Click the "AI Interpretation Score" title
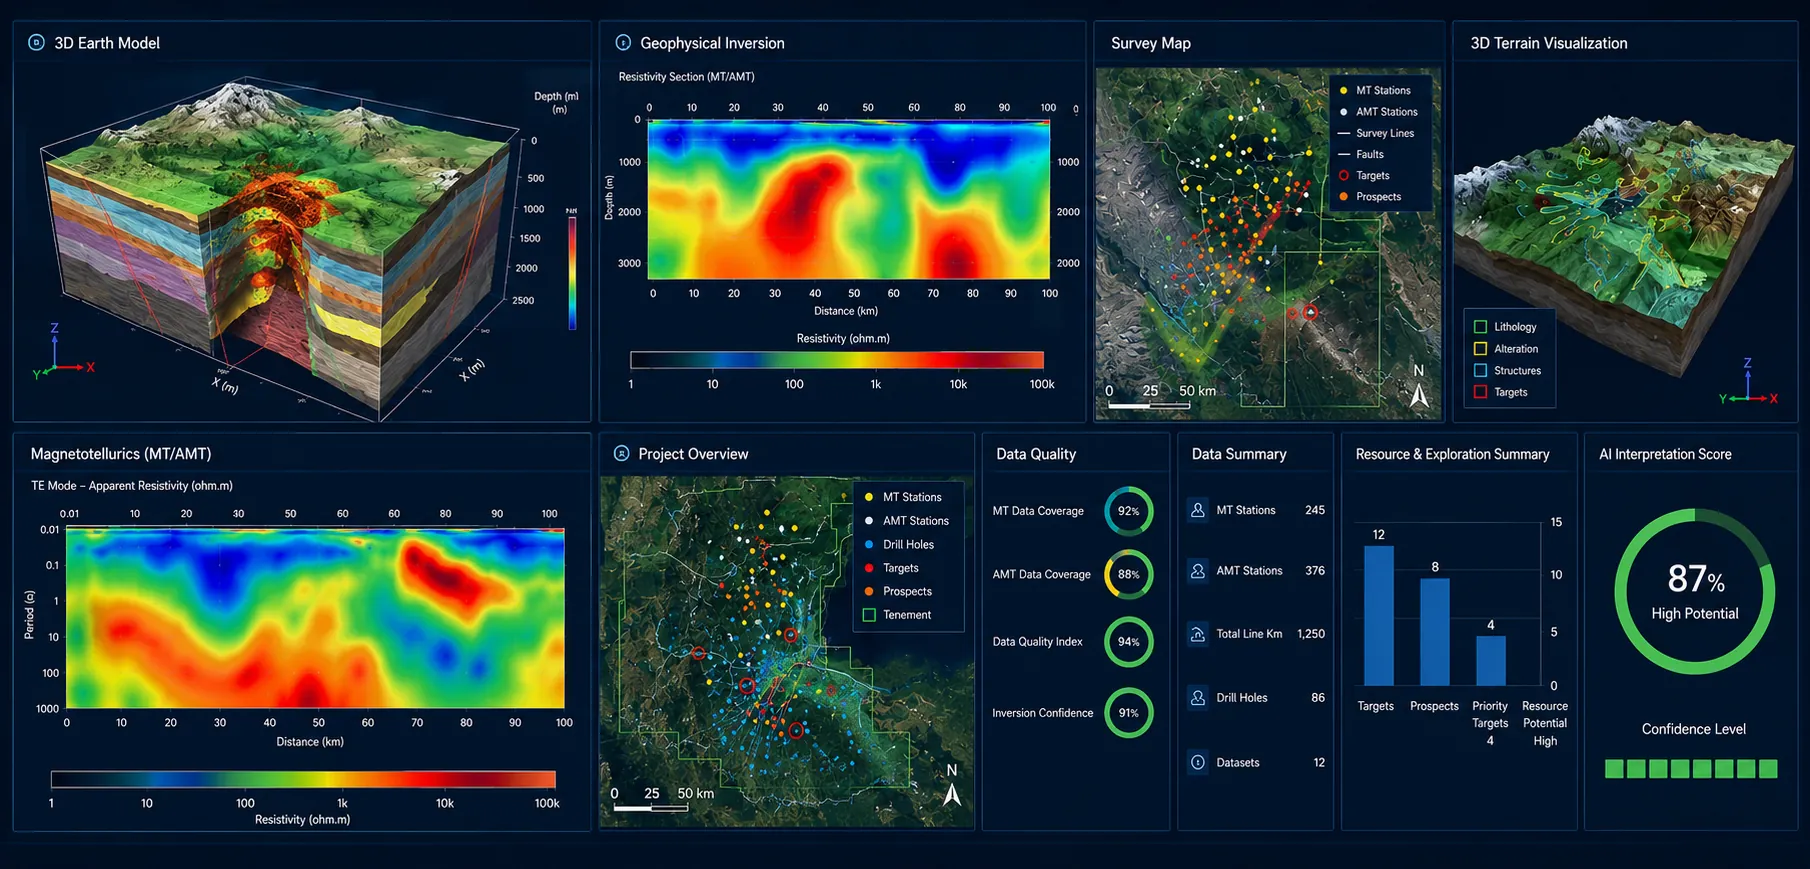The height and width of the screenshot is (869, 1810). point(1665,454)
